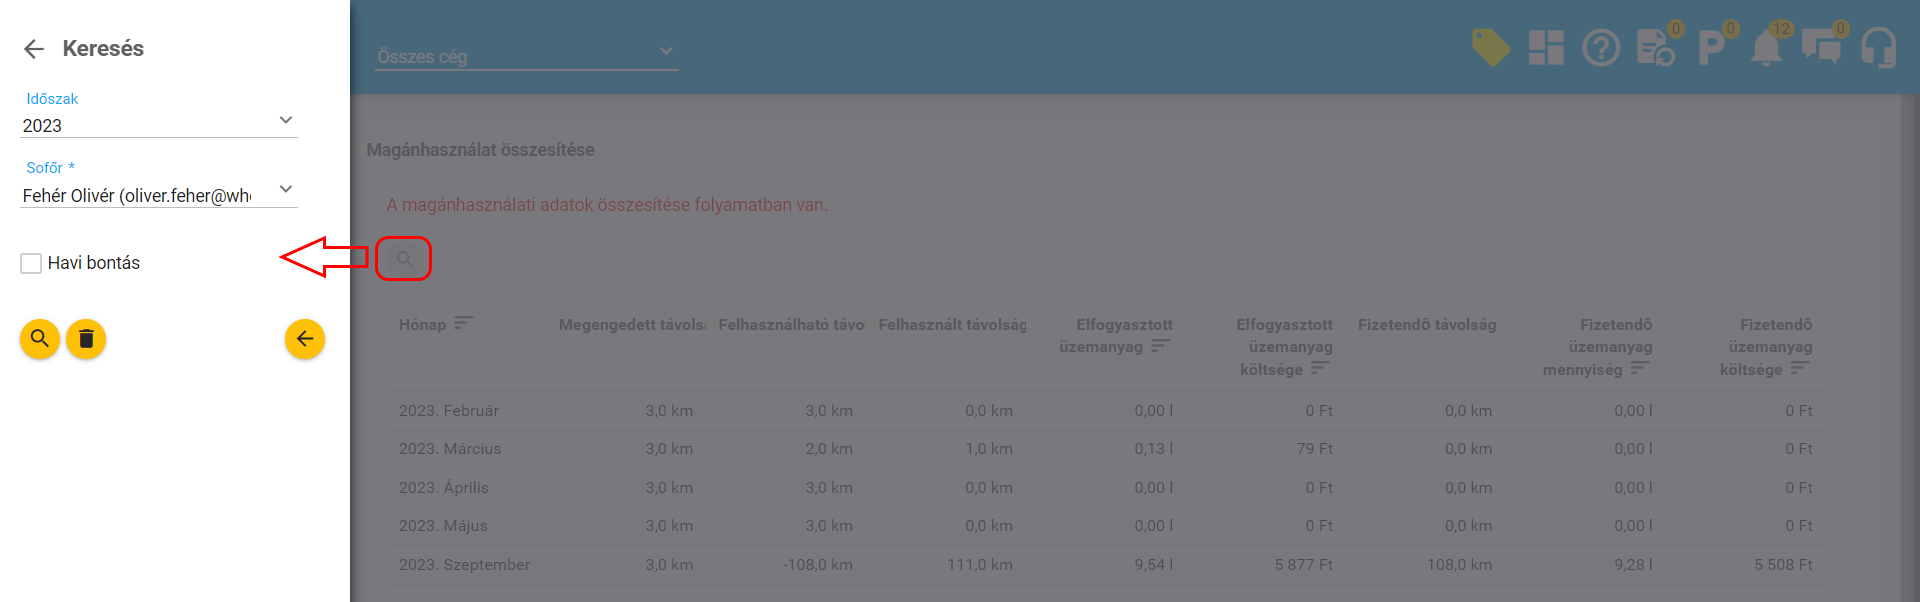Click the yellow back arrow button

(x=304, y=339)
